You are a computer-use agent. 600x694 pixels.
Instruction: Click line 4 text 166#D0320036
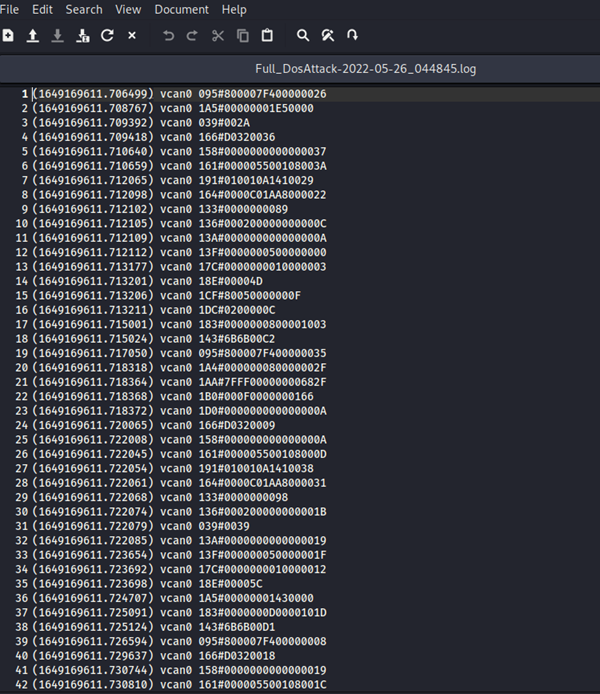[x=237, y=137]
